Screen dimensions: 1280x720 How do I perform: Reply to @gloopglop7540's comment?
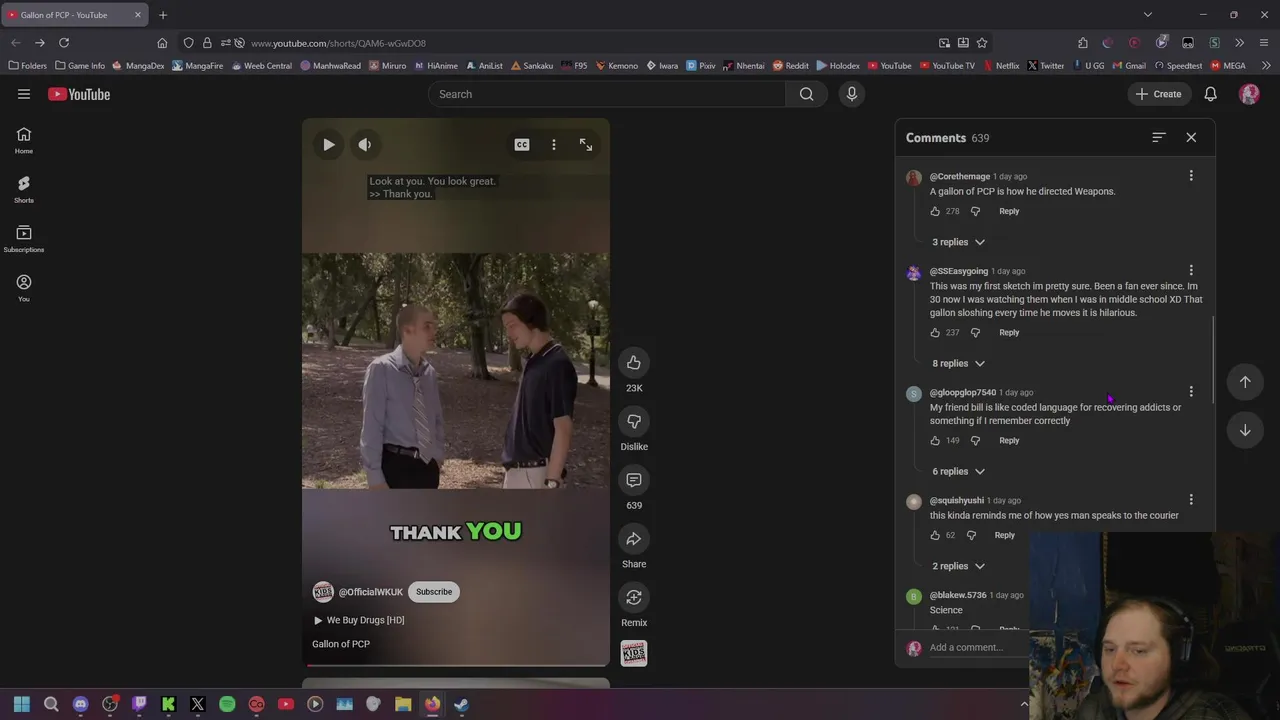[1009, 440]
